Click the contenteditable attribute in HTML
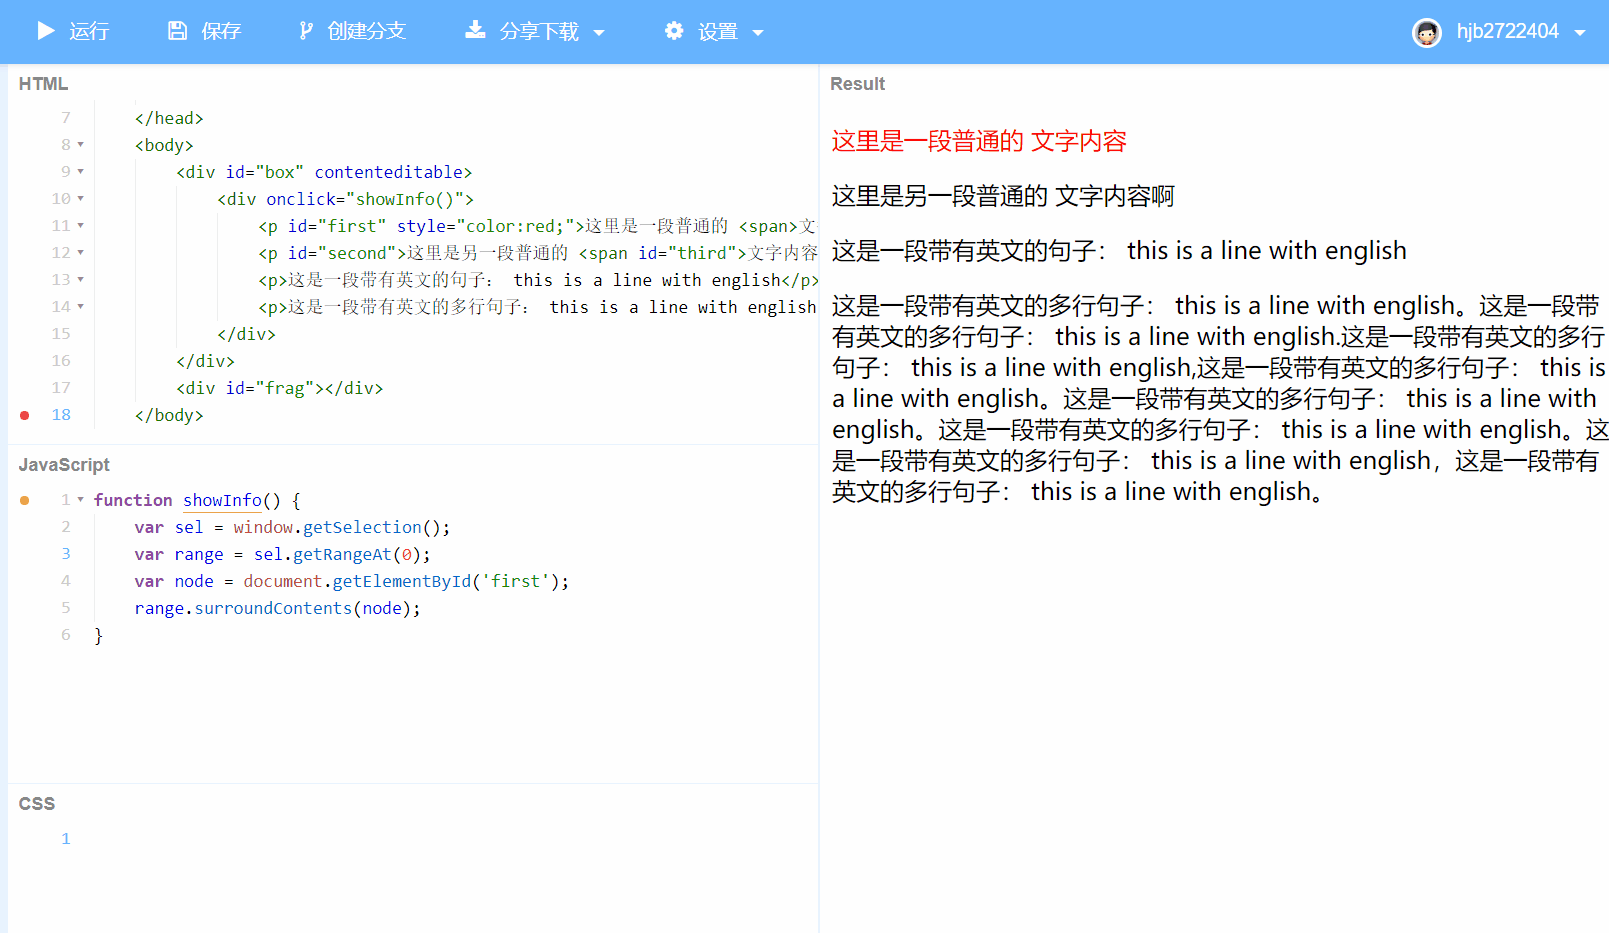This screenshot has height=933, width=1609. tap(388, 172)
